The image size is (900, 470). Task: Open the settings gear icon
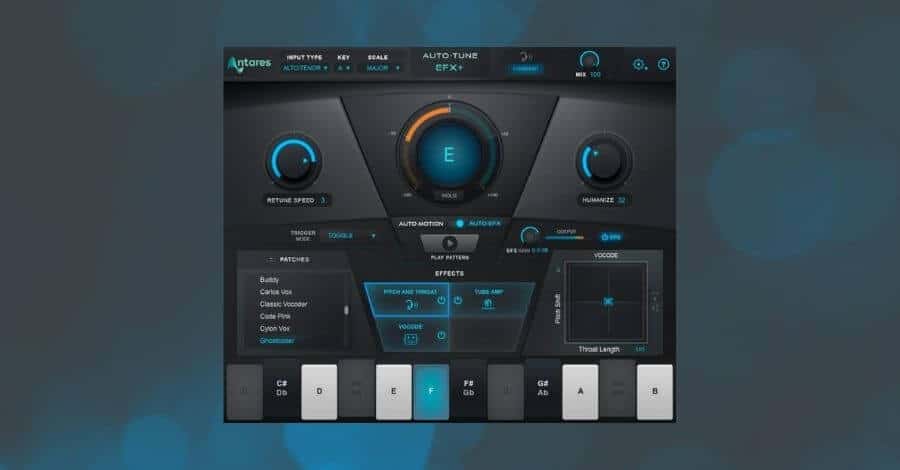639,64
